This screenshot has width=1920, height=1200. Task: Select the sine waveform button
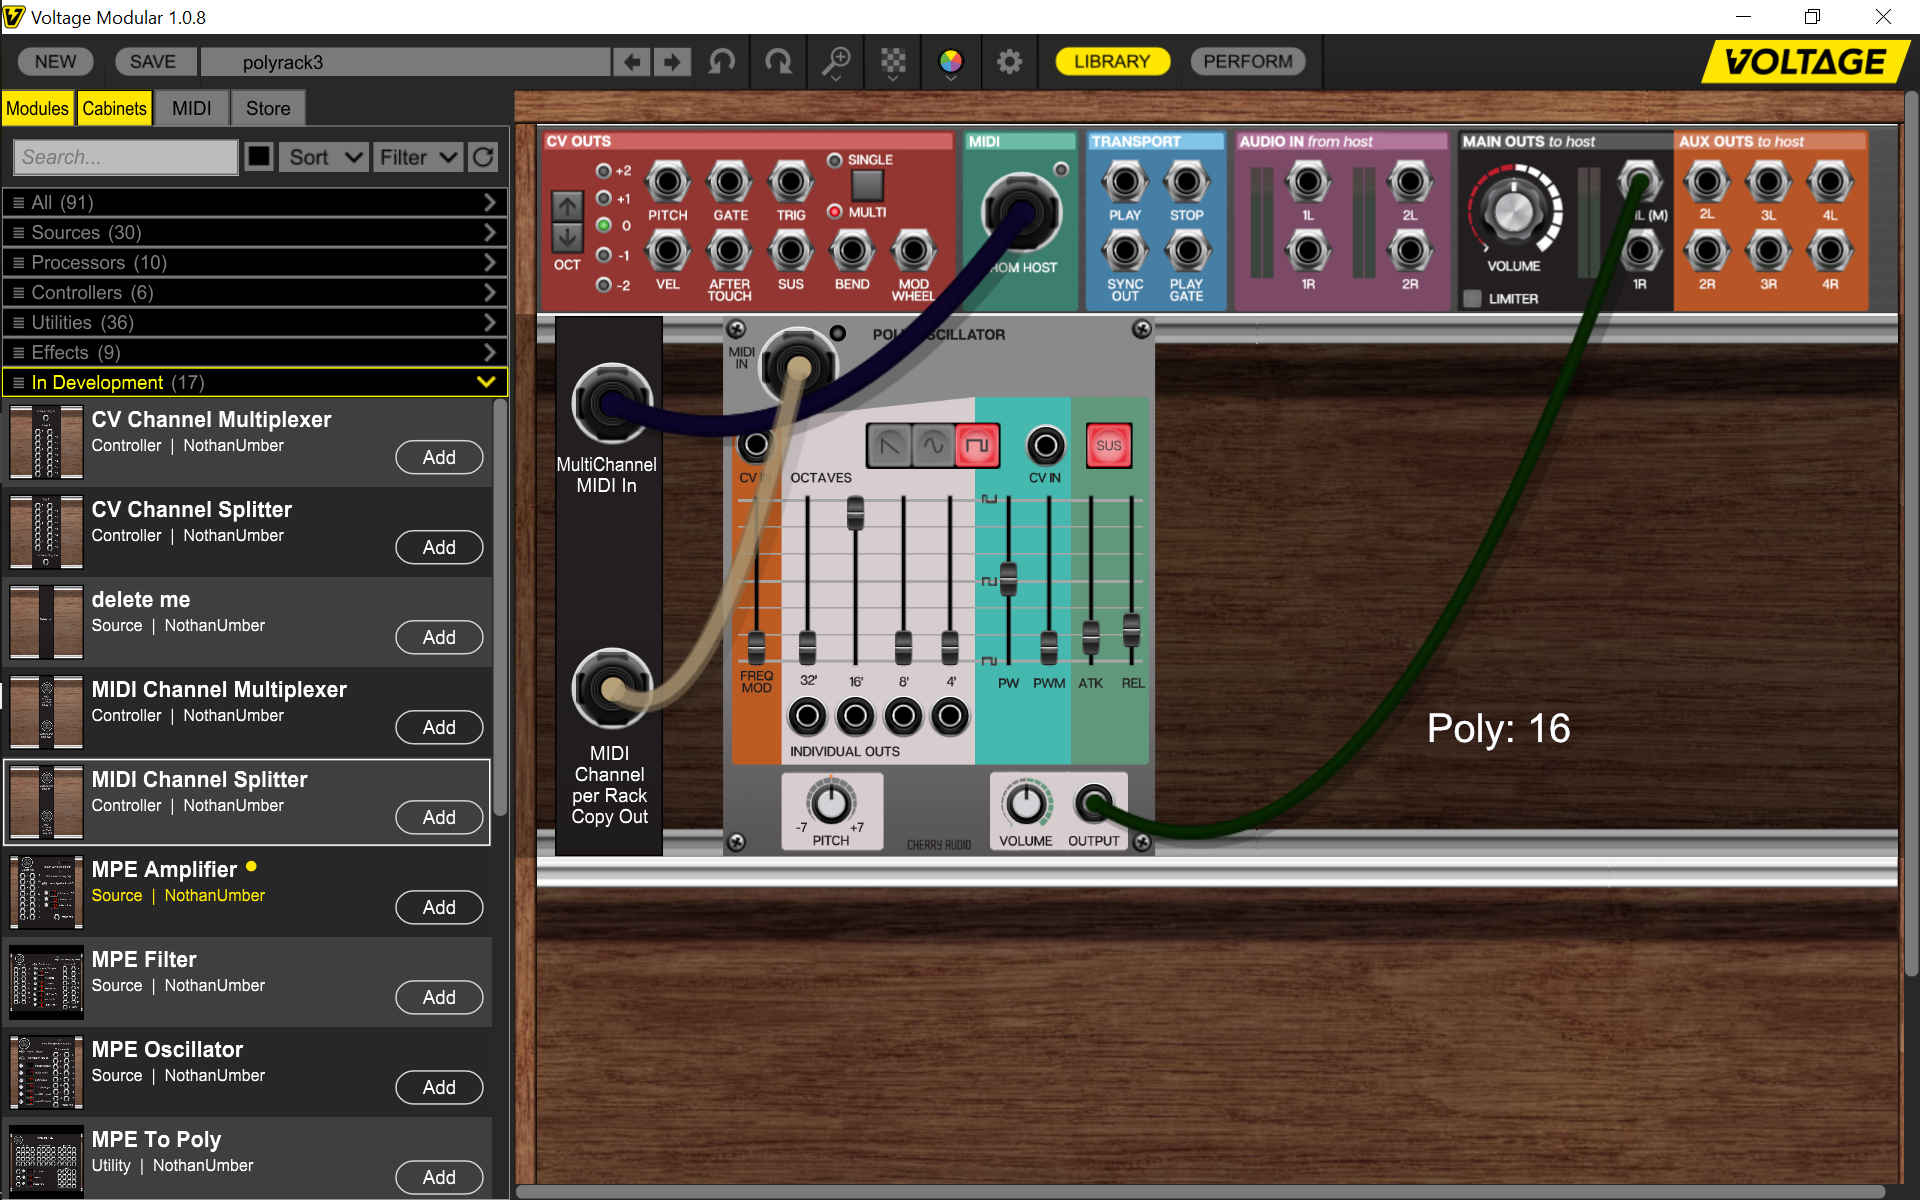933,445
